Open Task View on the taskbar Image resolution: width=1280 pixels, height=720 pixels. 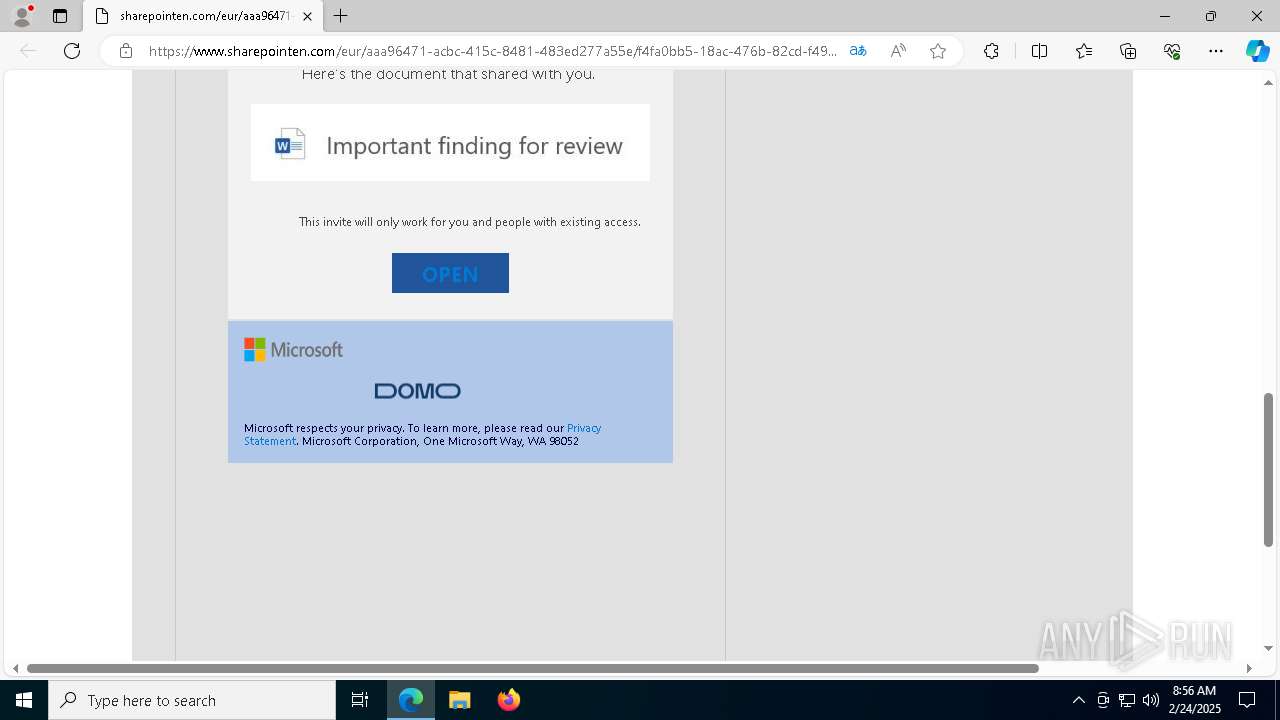pos(360,700)
